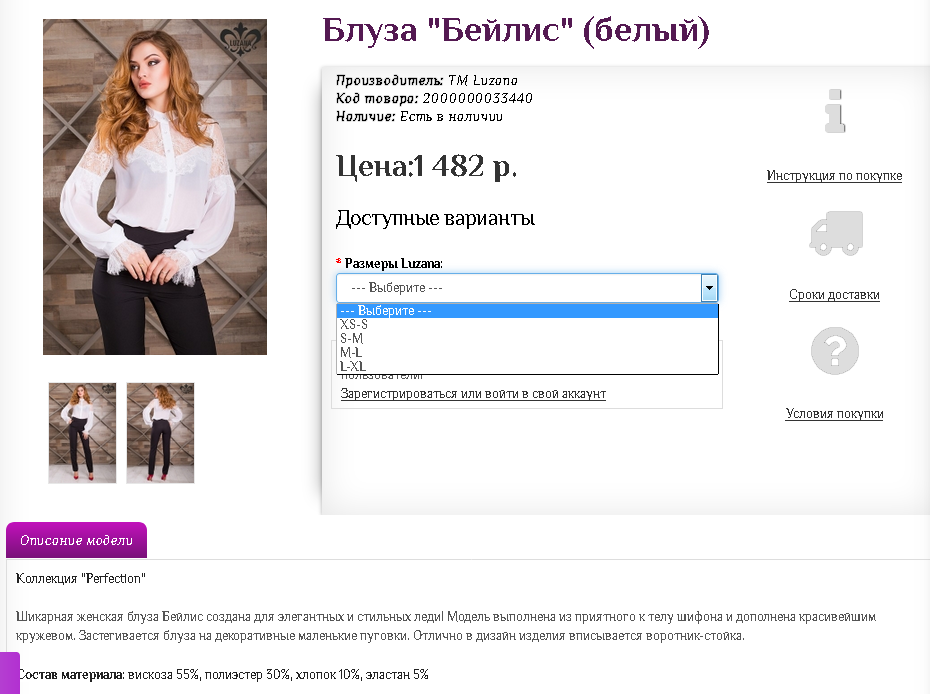
Task: Click the product code 2000000033440
Action: [x=477, y=98]
